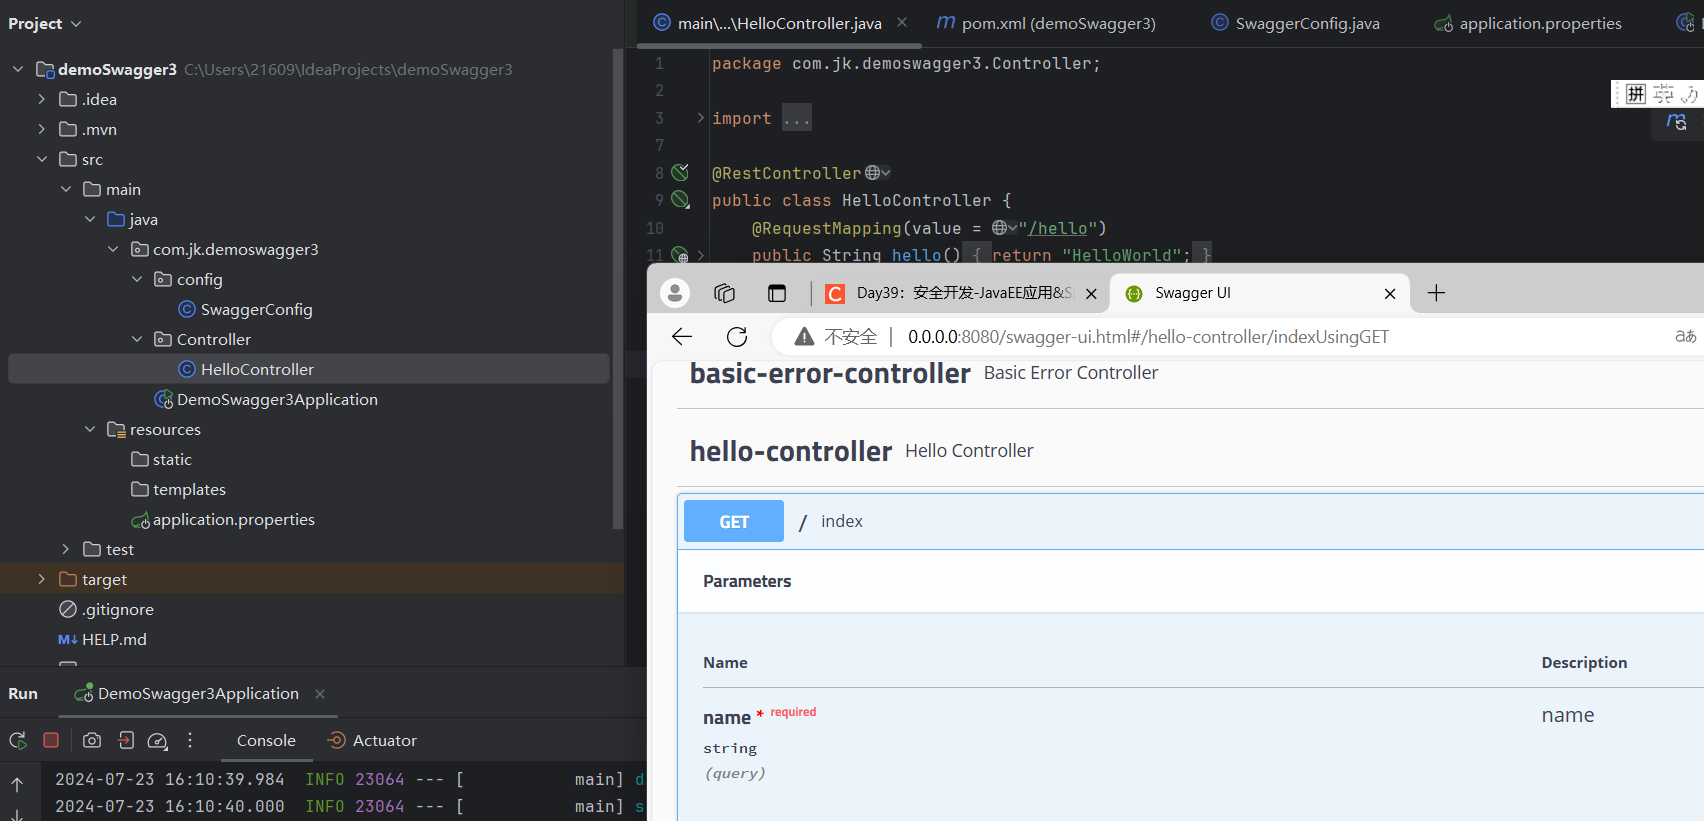Select HelloController in project tree
1704x821 pixels.
[246, 369]
